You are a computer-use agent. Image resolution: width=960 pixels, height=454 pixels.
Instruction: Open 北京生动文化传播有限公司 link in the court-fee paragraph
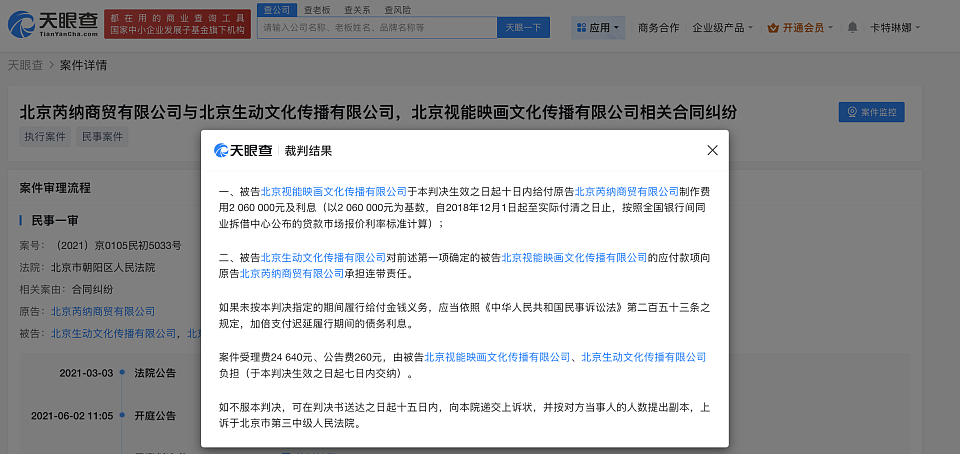pos(643,357)
